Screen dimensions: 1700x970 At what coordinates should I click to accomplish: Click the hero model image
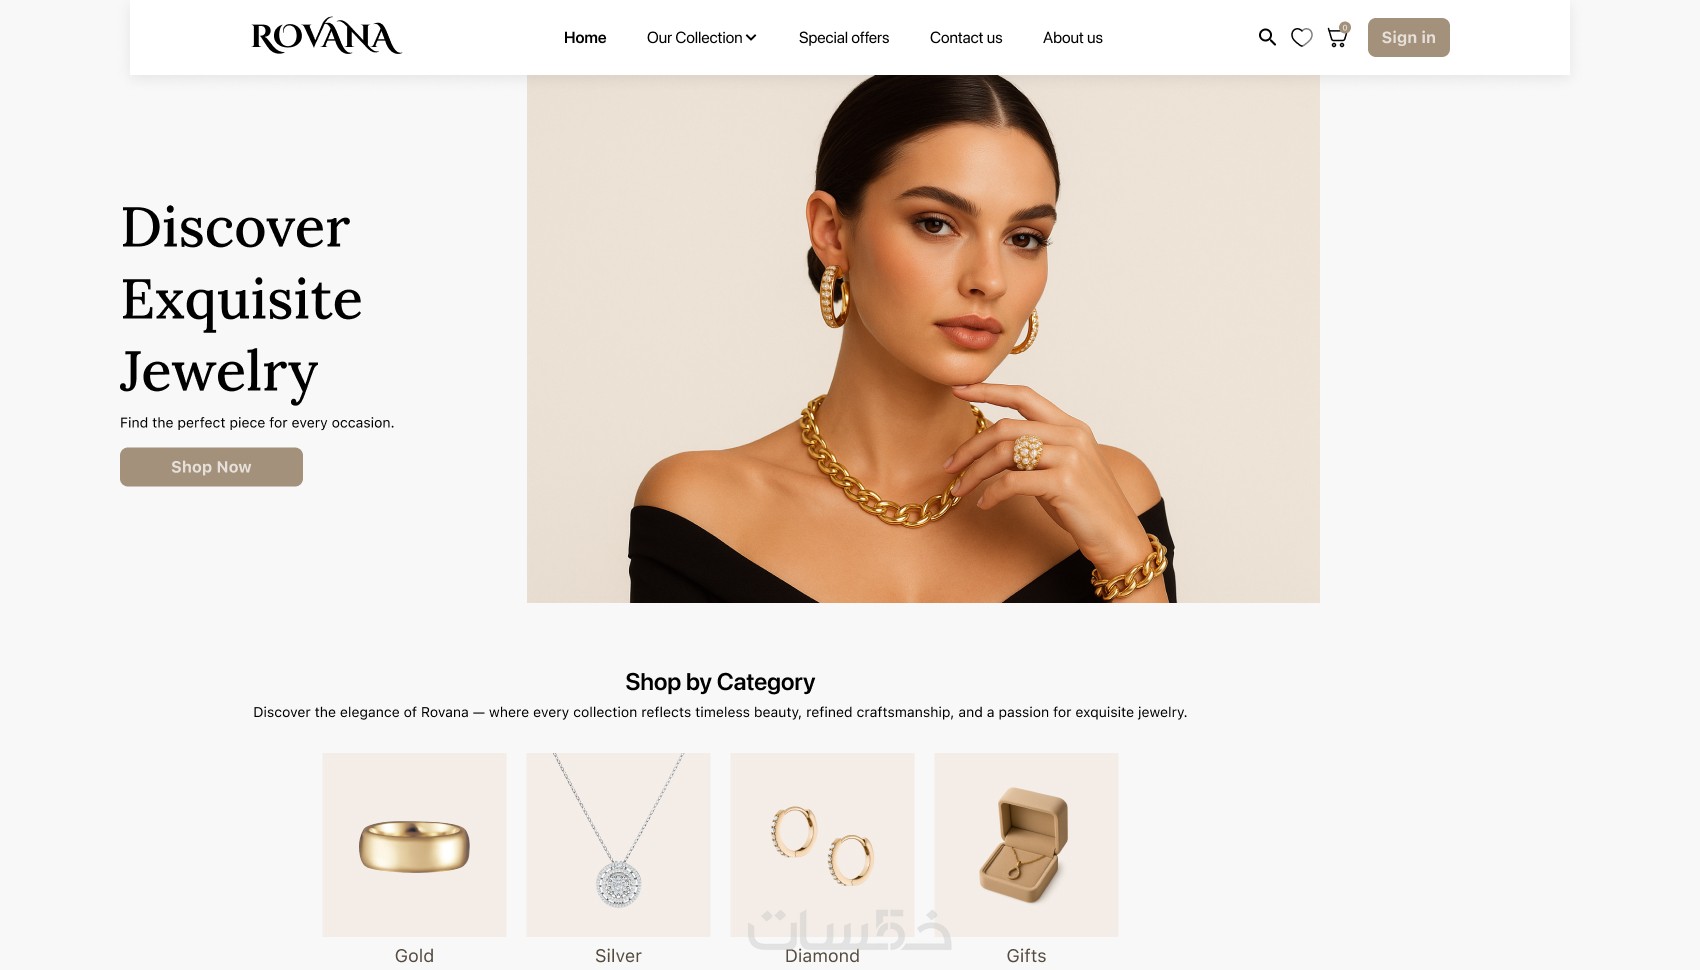pyautogui.click(x=923, y=339)
